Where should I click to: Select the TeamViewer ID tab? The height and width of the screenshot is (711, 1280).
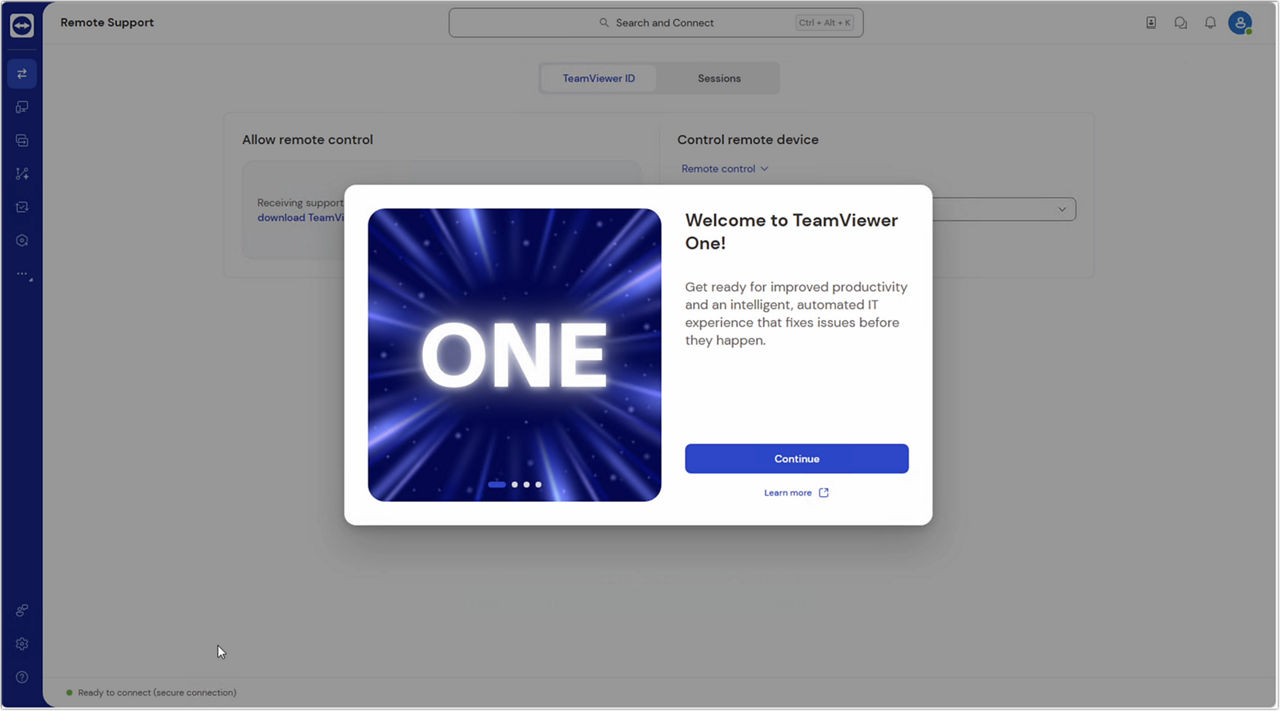point(598,79)
